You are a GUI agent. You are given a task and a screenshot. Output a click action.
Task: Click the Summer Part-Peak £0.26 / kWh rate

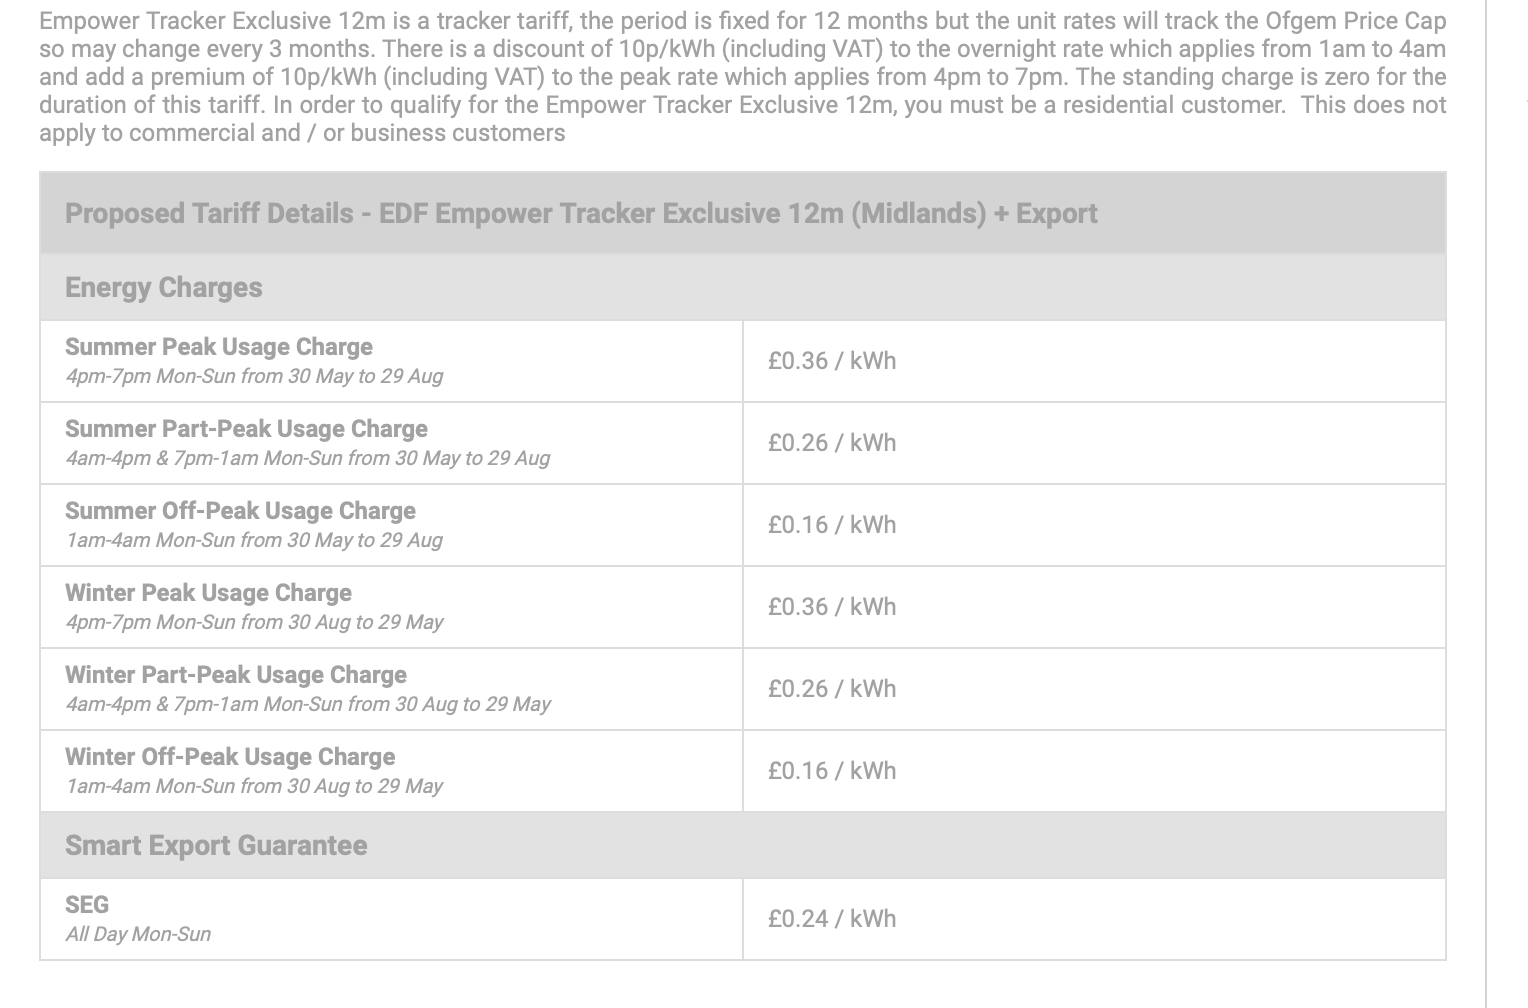pyautogui.click(x=832, y=443)
